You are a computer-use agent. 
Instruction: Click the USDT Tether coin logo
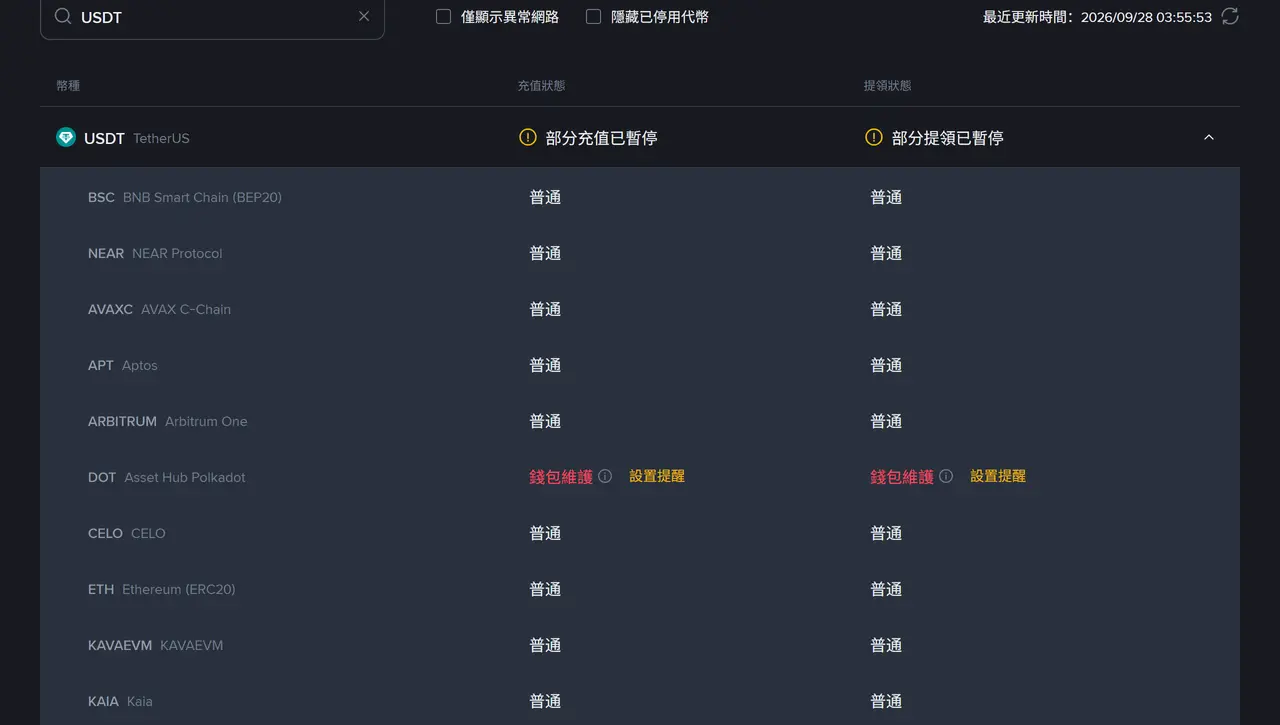coord(66,138)
